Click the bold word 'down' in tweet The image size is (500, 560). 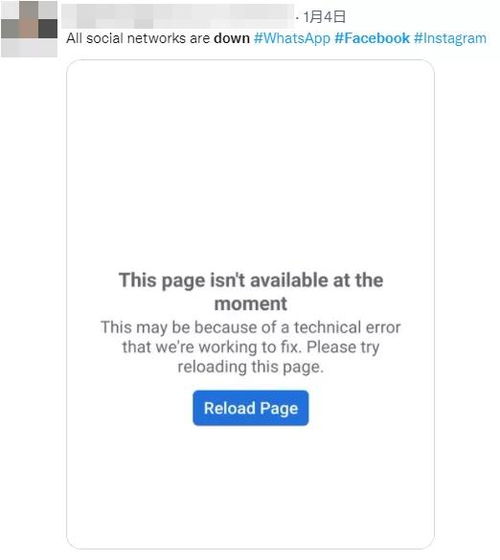pyautogui.click(x=231, y=38)
